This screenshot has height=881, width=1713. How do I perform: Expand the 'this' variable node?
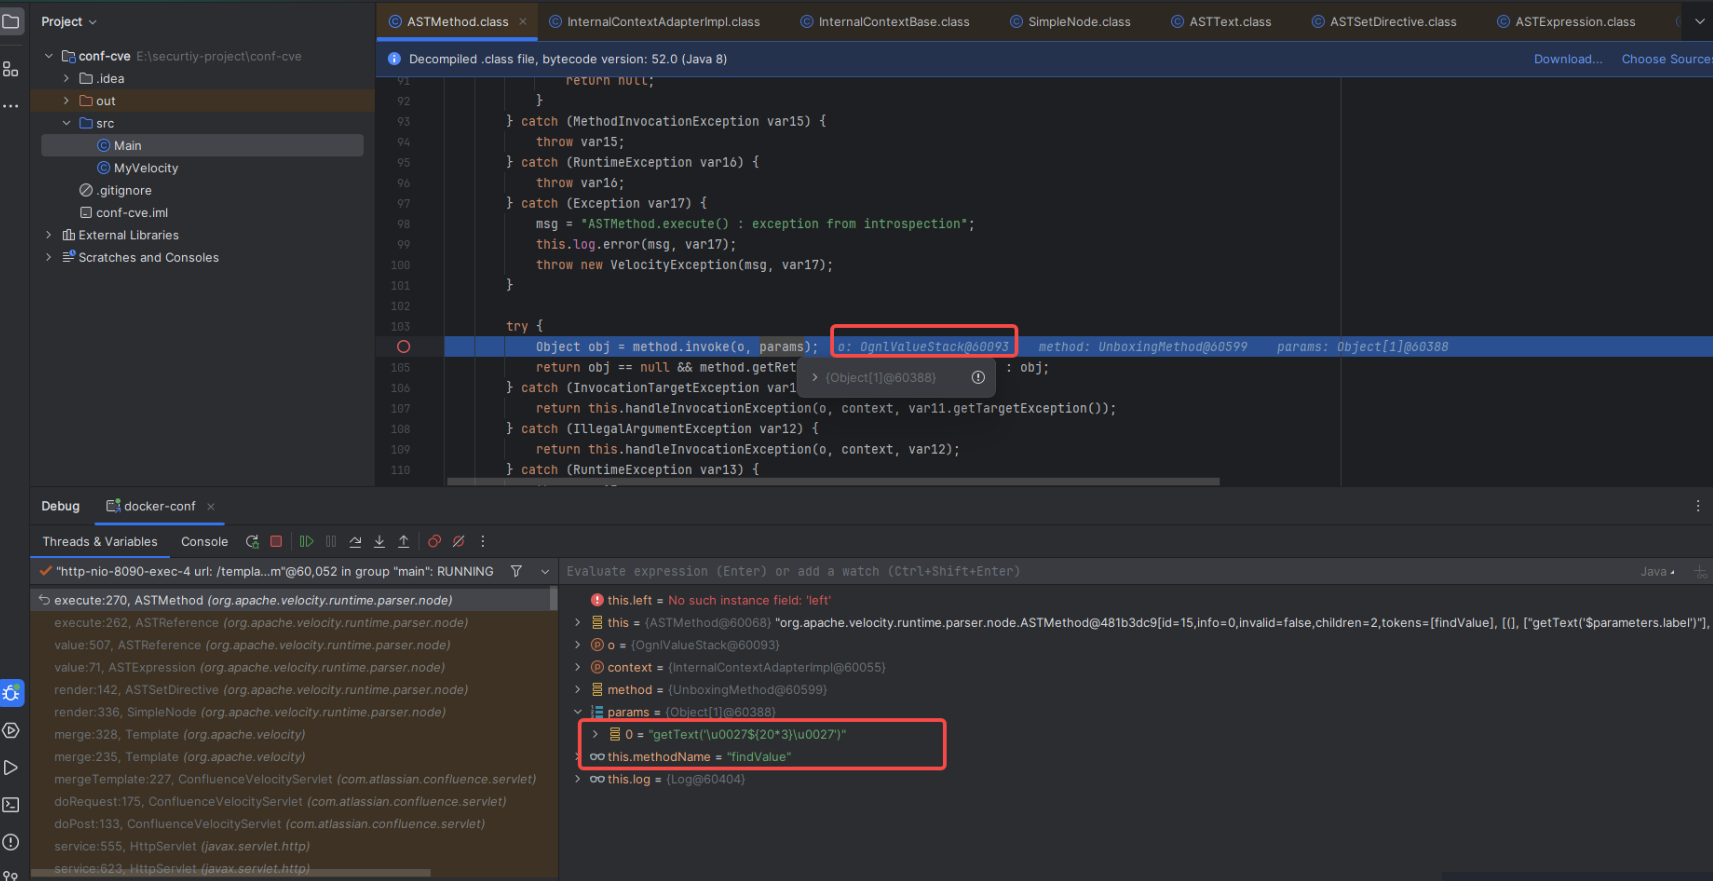(577, 623)
